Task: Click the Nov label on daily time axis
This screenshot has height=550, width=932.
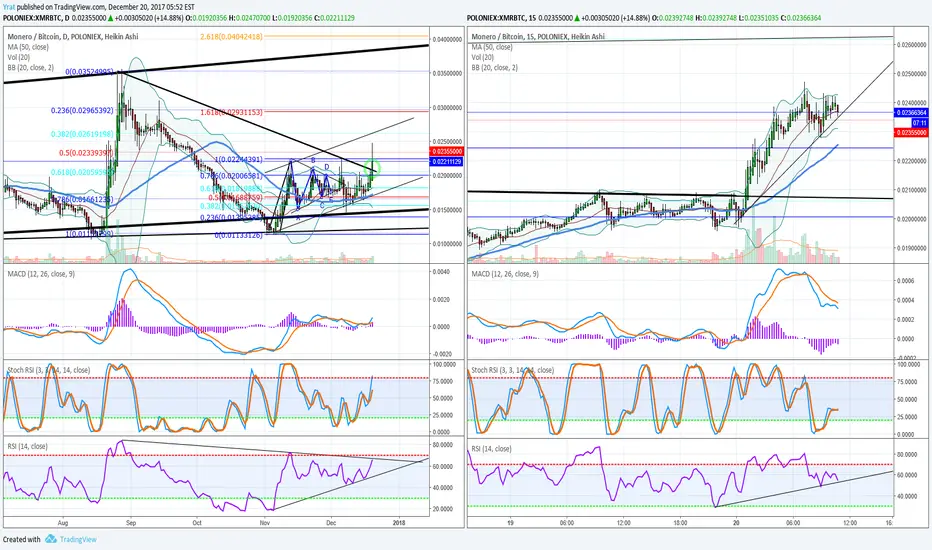Action: click(265, 523)
